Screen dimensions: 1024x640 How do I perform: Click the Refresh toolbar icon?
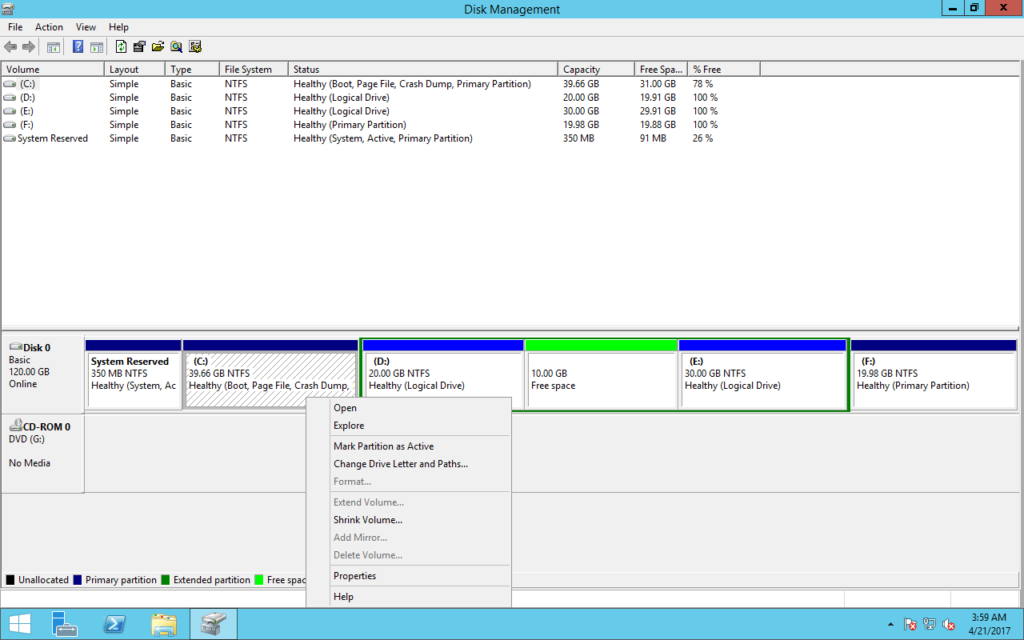(x=121, y=47)
